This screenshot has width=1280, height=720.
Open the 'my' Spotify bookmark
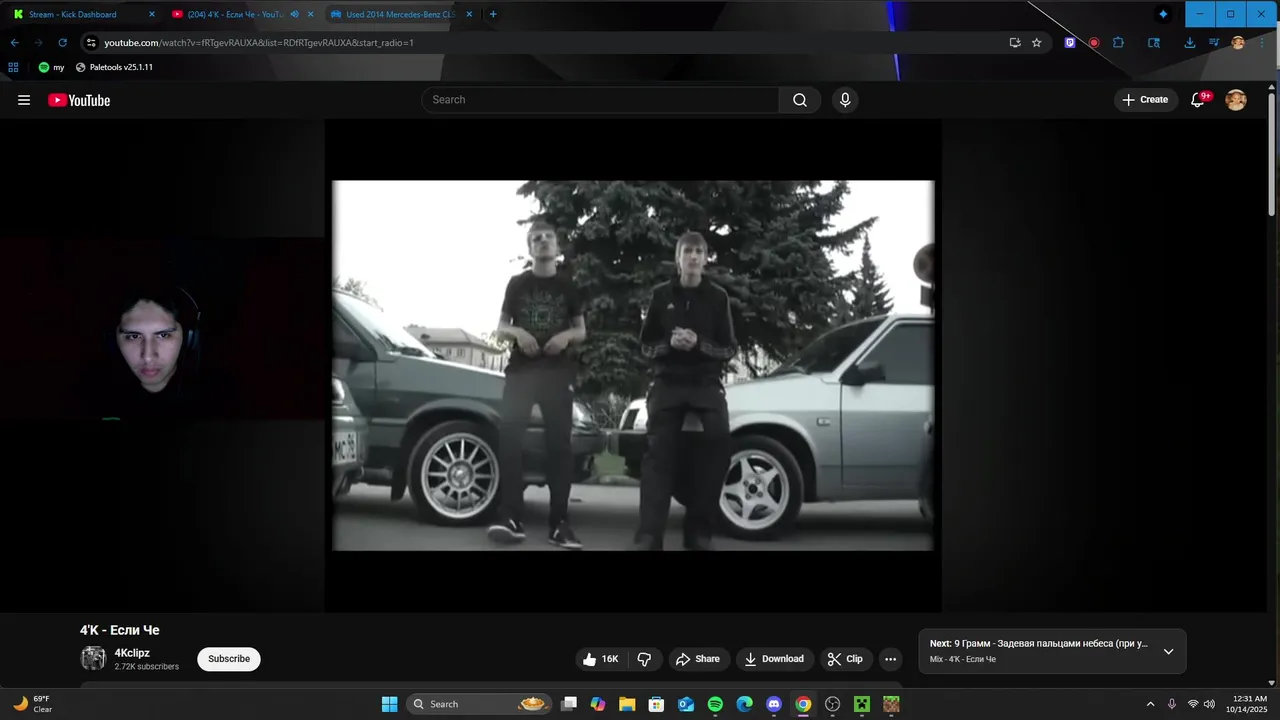pos(51,67)
